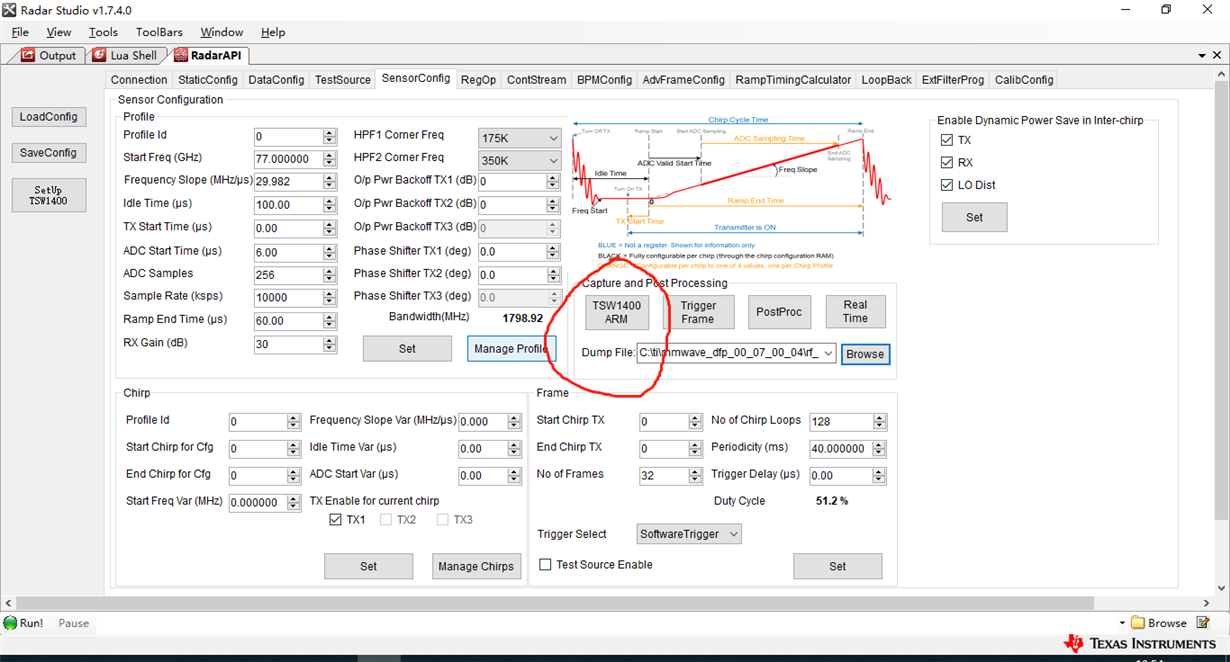Click Set in the Profile section
Image resolution: width=1230 pixels, height=662 pixels.
[x=407, y=348]
